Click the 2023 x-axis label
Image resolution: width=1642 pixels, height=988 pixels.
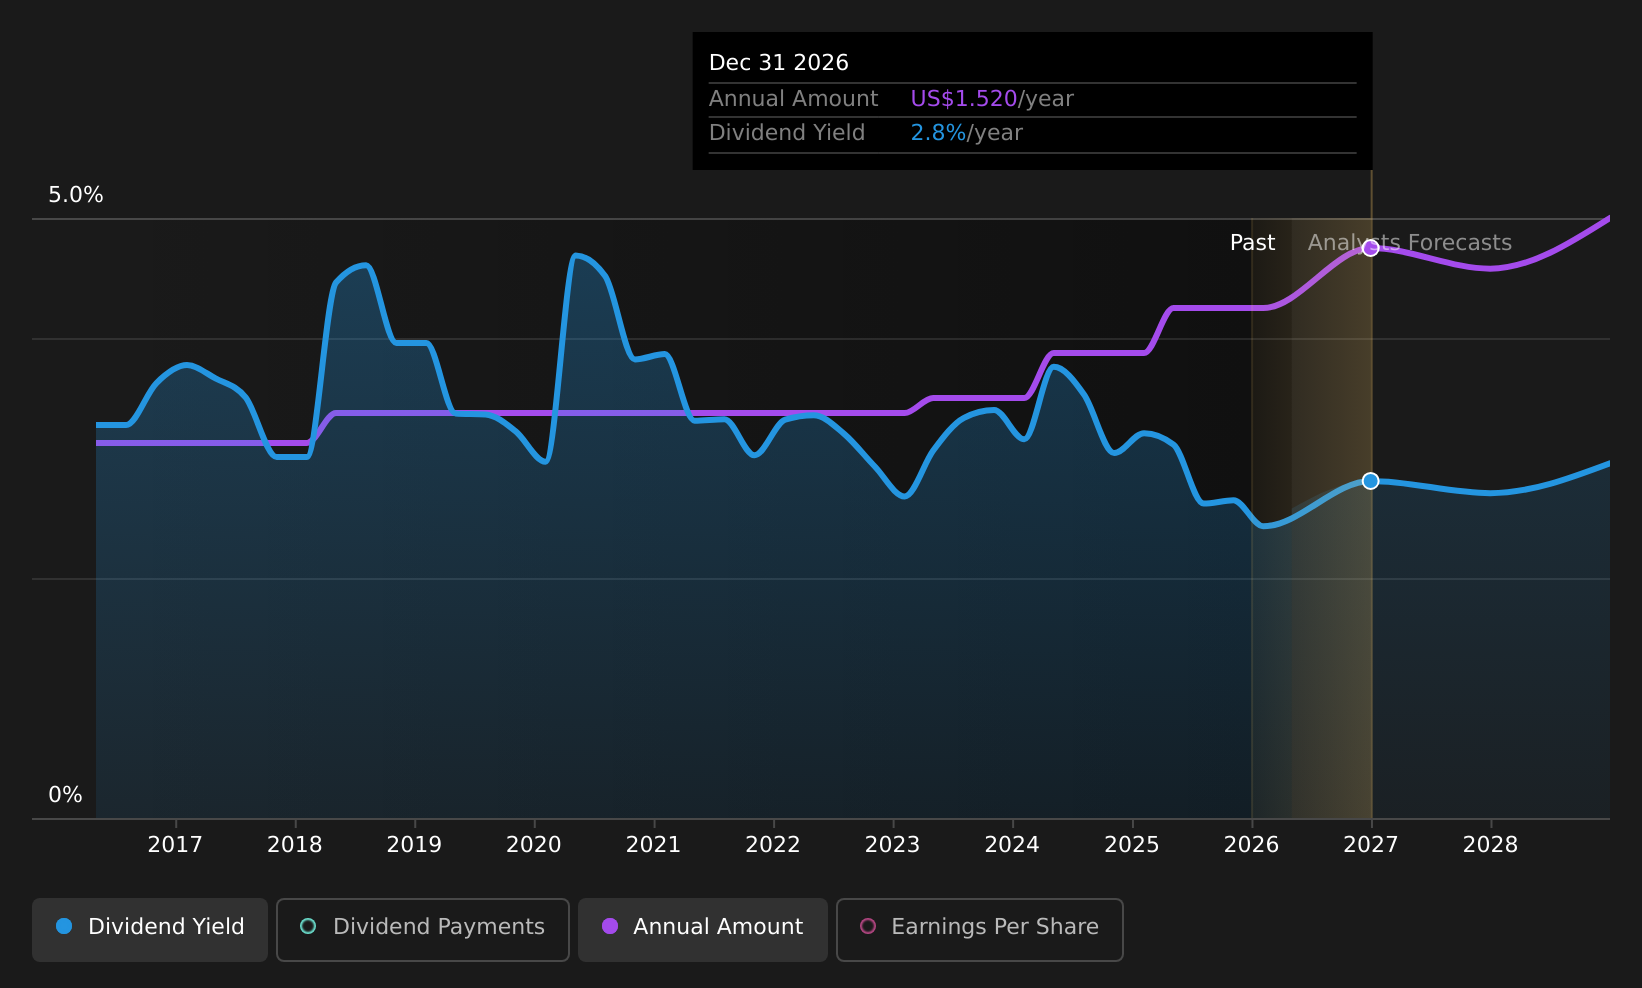click(892, 845)
